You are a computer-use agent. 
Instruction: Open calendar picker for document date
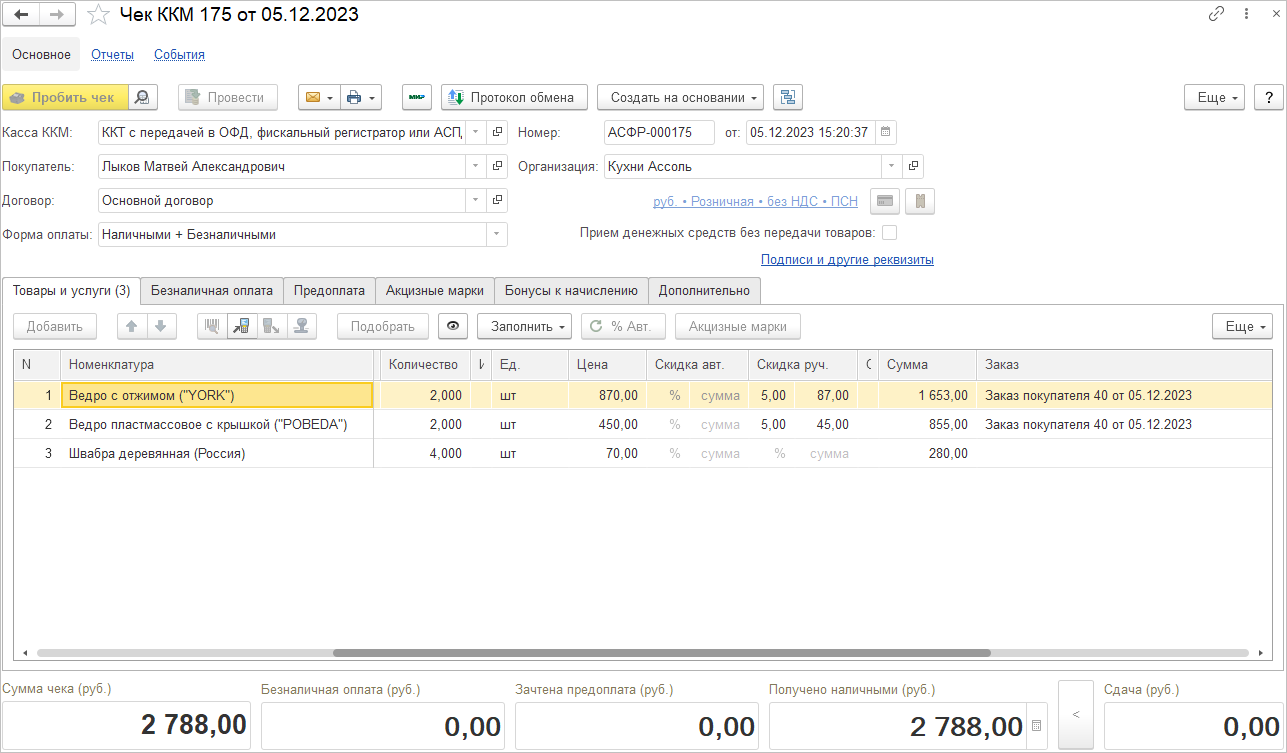click(886, 132)
